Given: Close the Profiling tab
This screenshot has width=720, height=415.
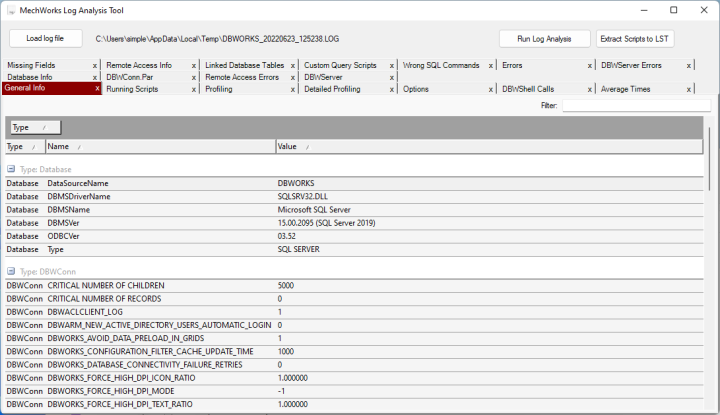Looking at the screenshot, I should pyautogui.click(x=293, y=90).
